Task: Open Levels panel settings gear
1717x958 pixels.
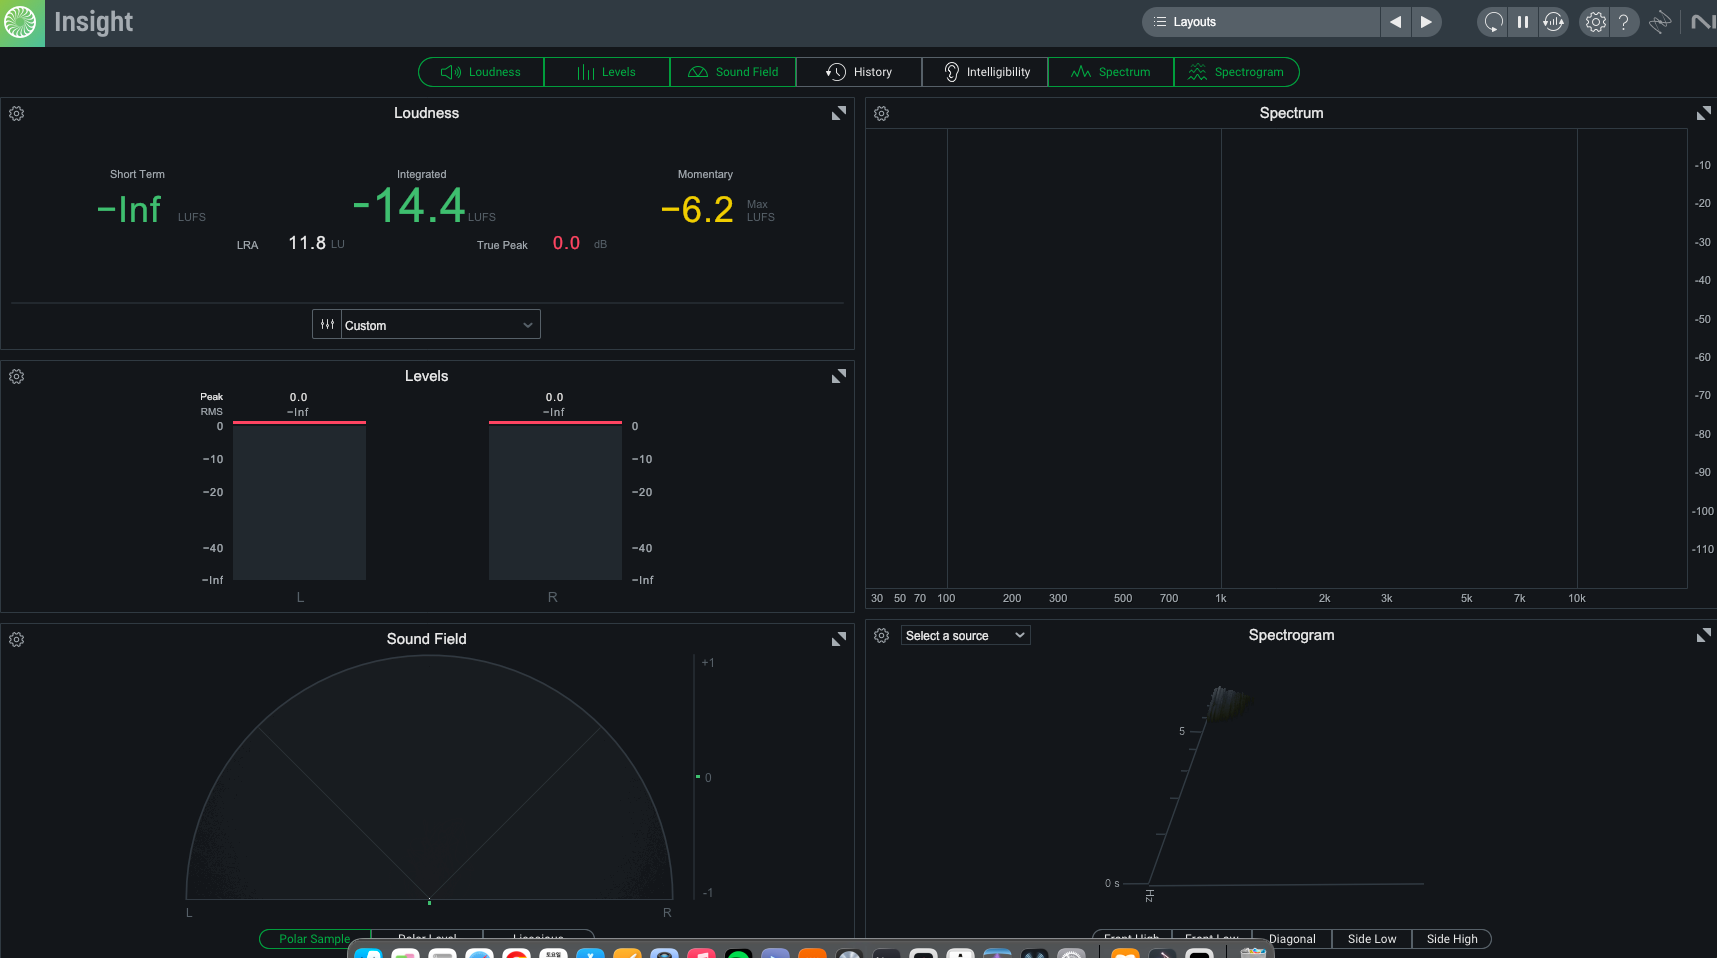Action: click(17, 377)
